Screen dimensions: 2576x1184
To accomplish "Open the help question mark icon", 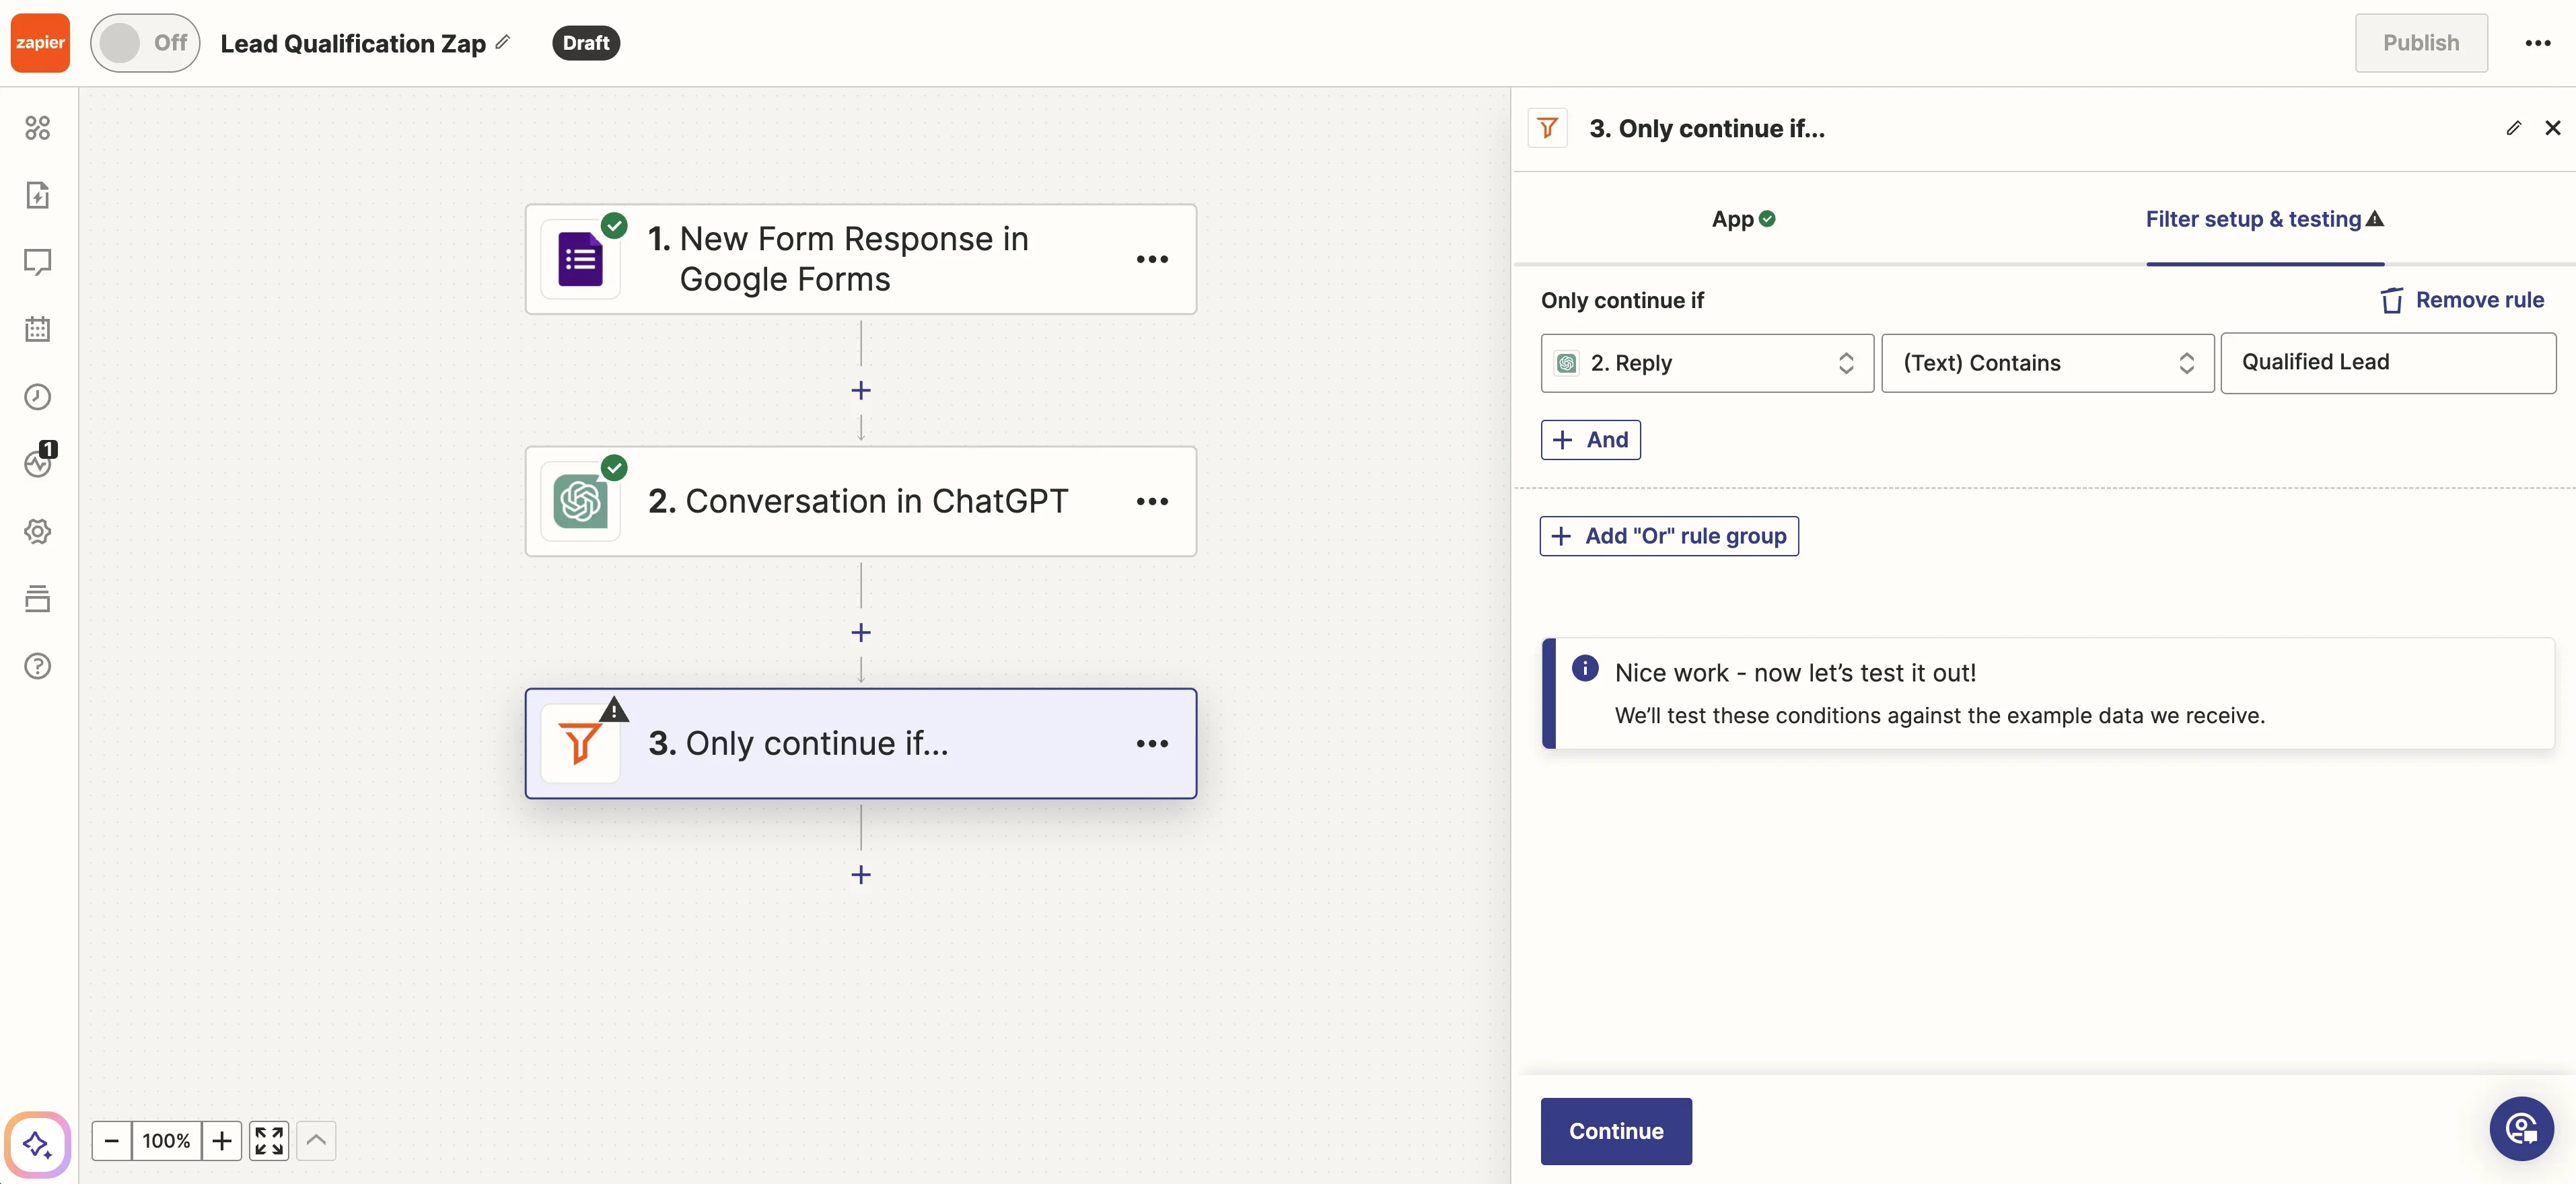I will (38, 666).
